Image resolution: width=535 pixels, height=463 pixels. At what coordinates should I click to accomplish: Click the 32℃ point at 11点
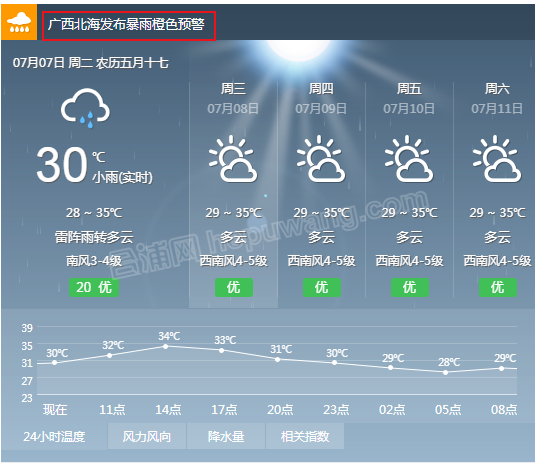[110, 356]
